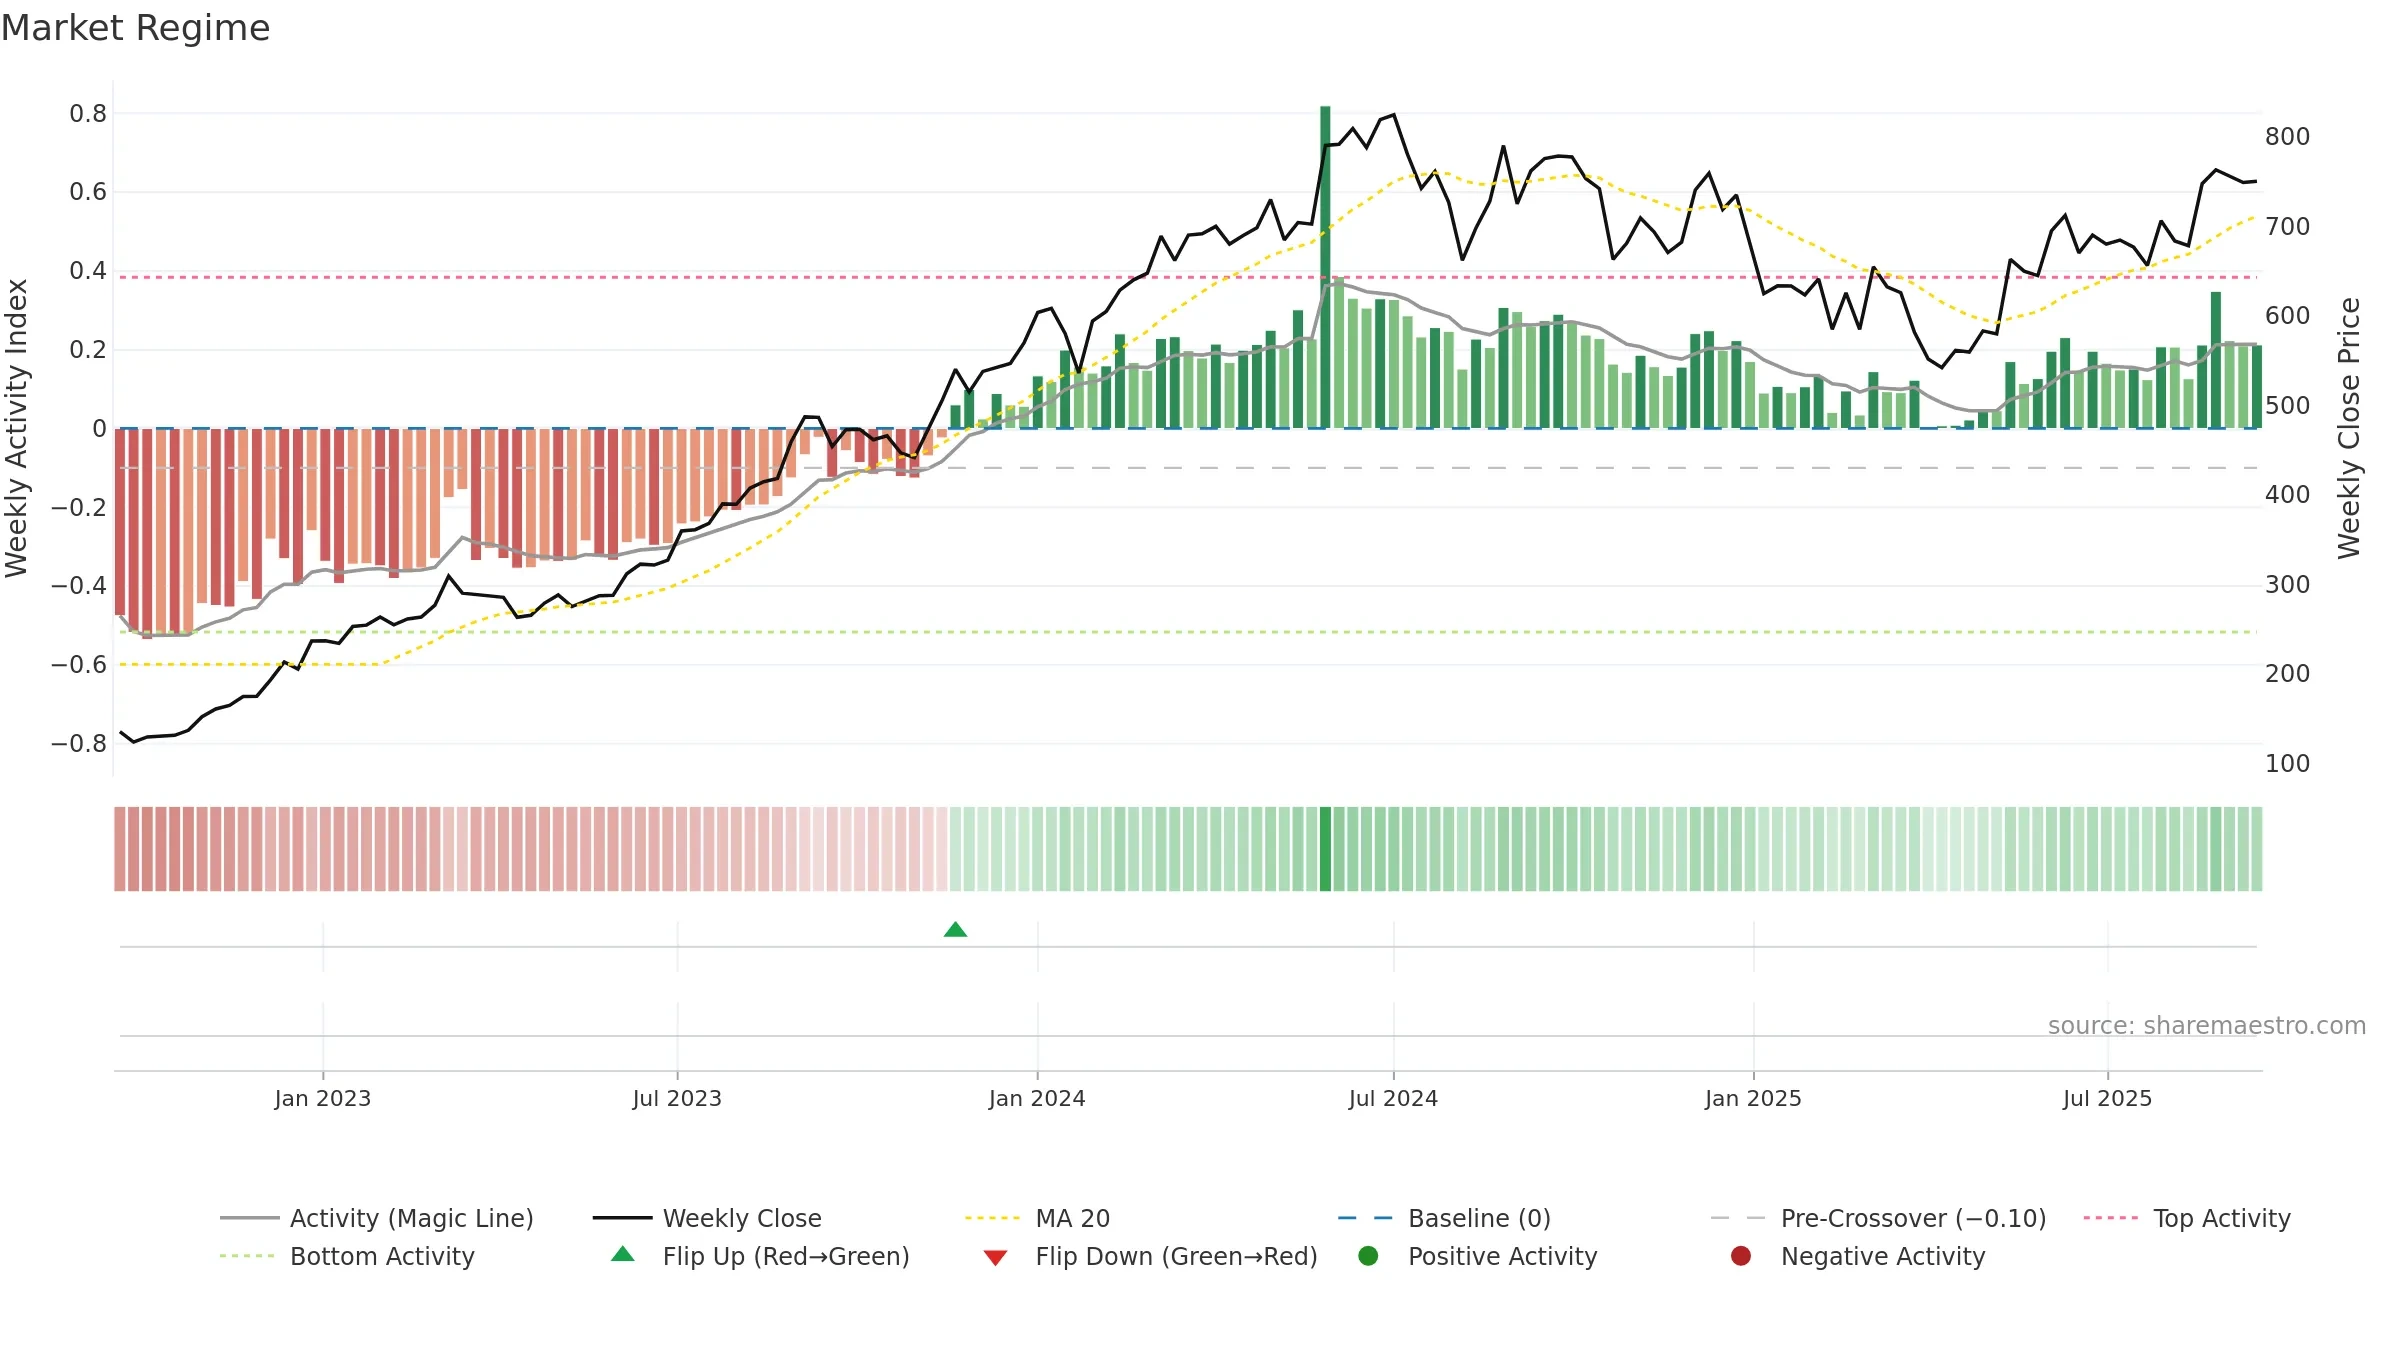Toggle the Flip Up (Red→Green) legend entry
Image resolution: width=2400 pixels, height=1350 pixels.
coord(760,1256)
